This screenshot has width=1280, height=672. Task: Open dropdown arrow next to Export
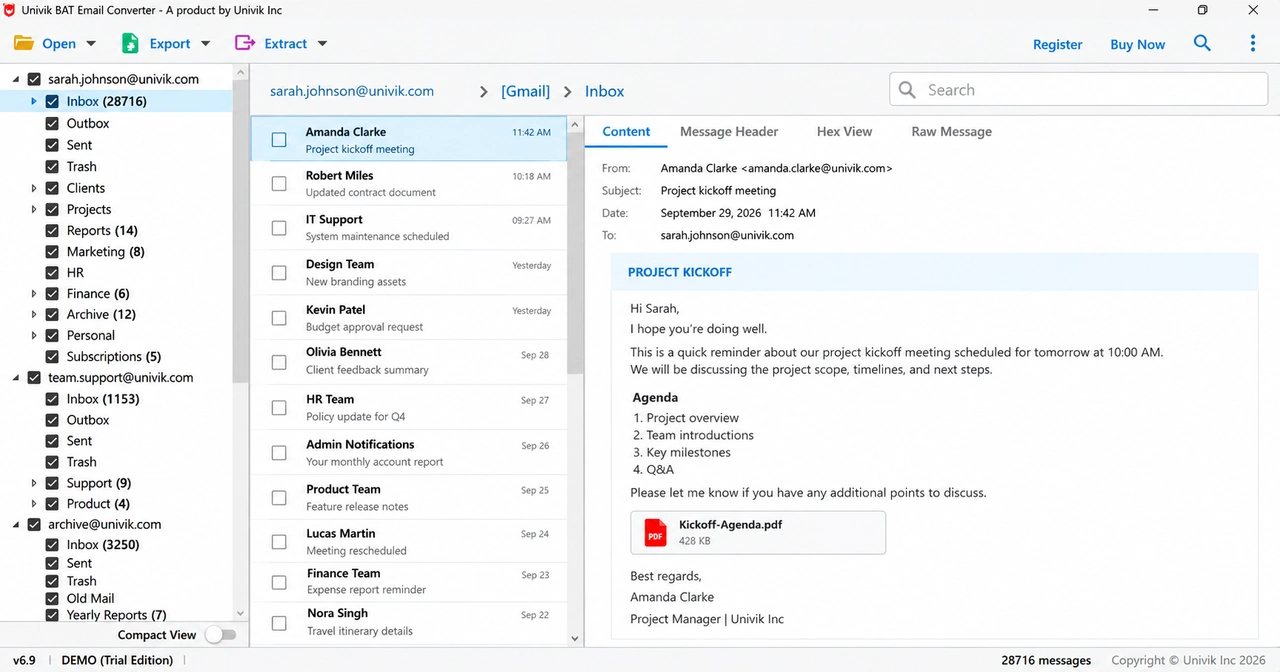click(205, 43)
